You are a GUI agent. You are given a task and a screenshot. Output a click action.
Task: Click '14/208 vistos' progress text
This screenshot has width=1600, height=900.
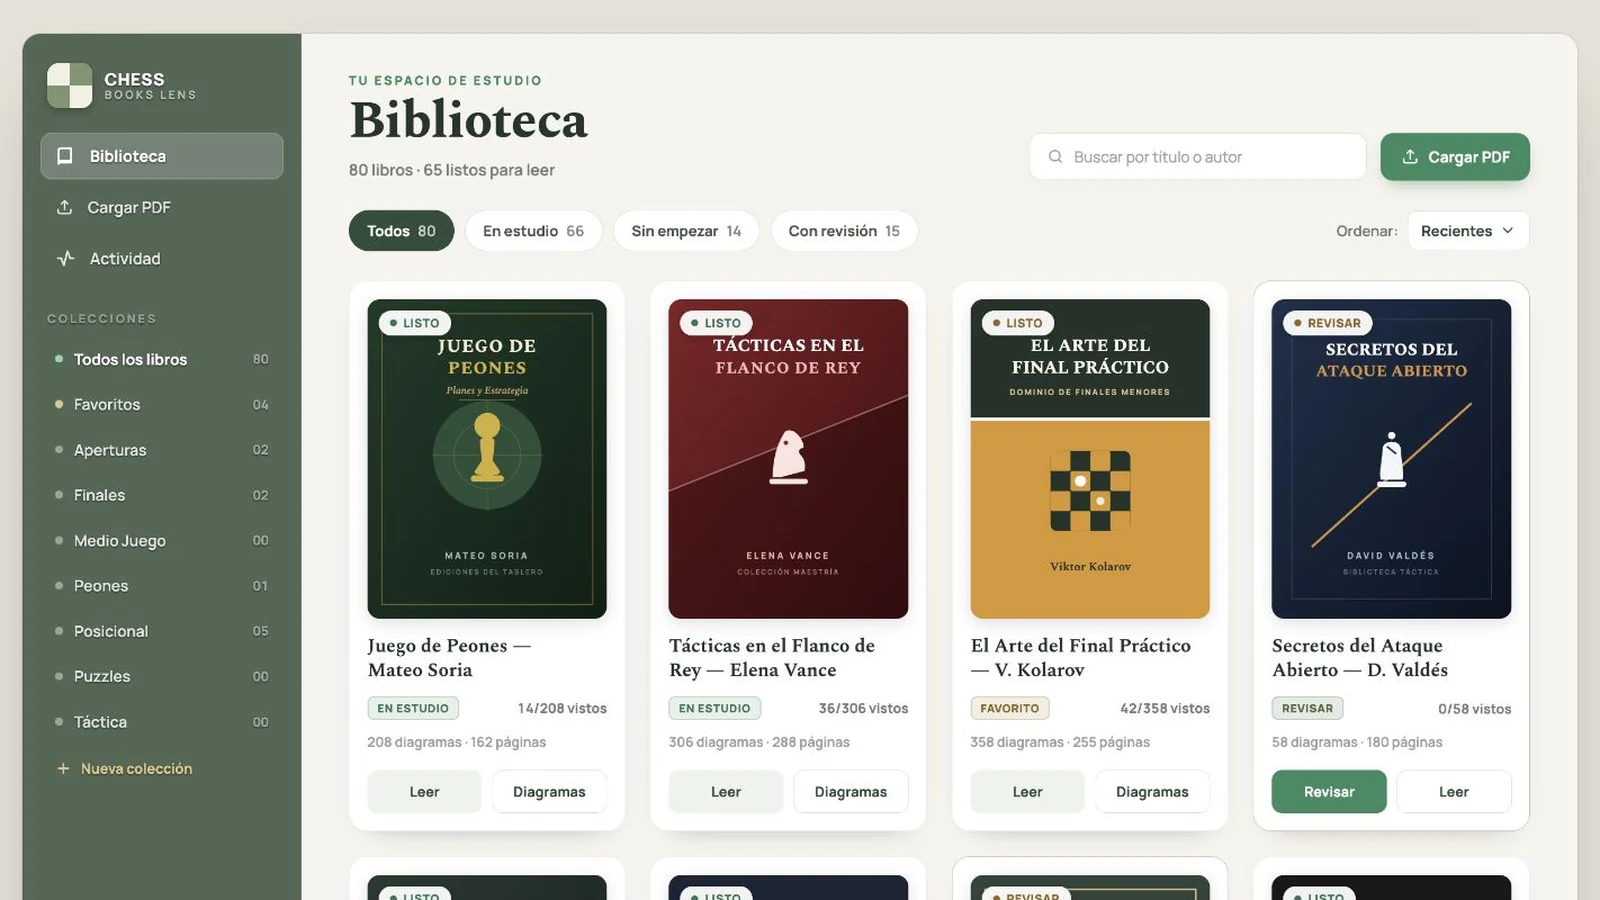click(562, 708)
